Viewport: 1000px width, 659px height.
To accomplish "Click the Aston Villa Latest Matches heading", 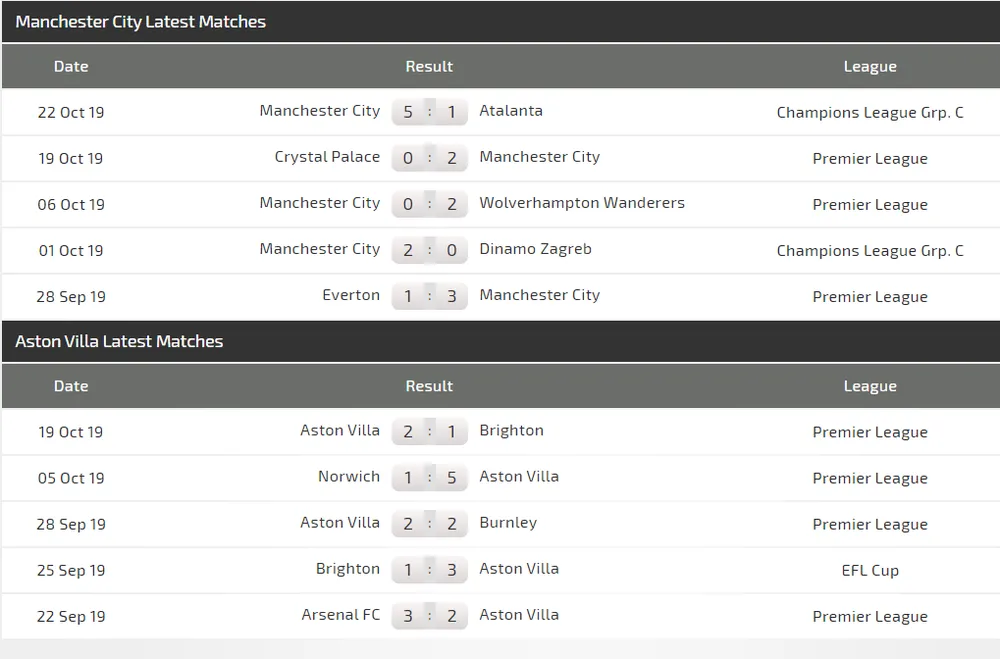I will 119,342.
